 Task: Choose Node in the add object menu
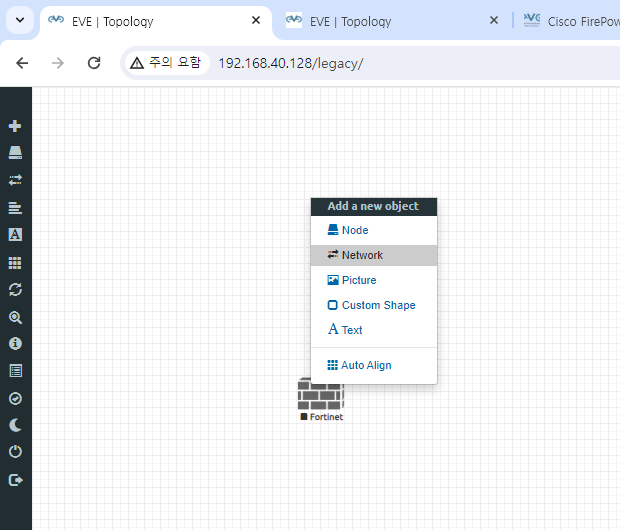[374, 230]
